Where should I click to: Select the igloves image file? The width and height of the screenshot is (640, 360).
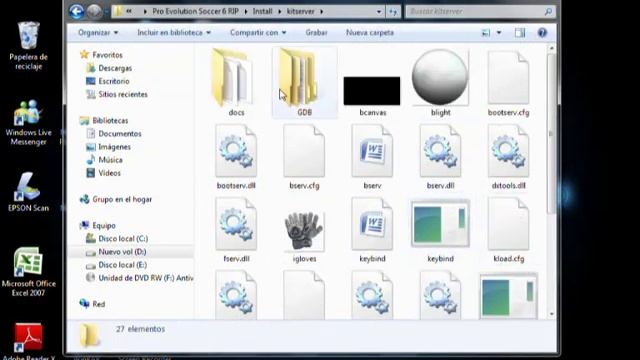(x=304, y=236)
